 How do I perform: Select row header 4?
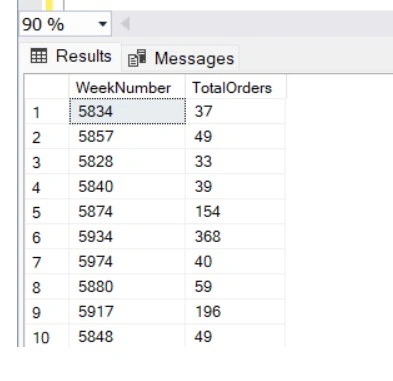point(47,186)
